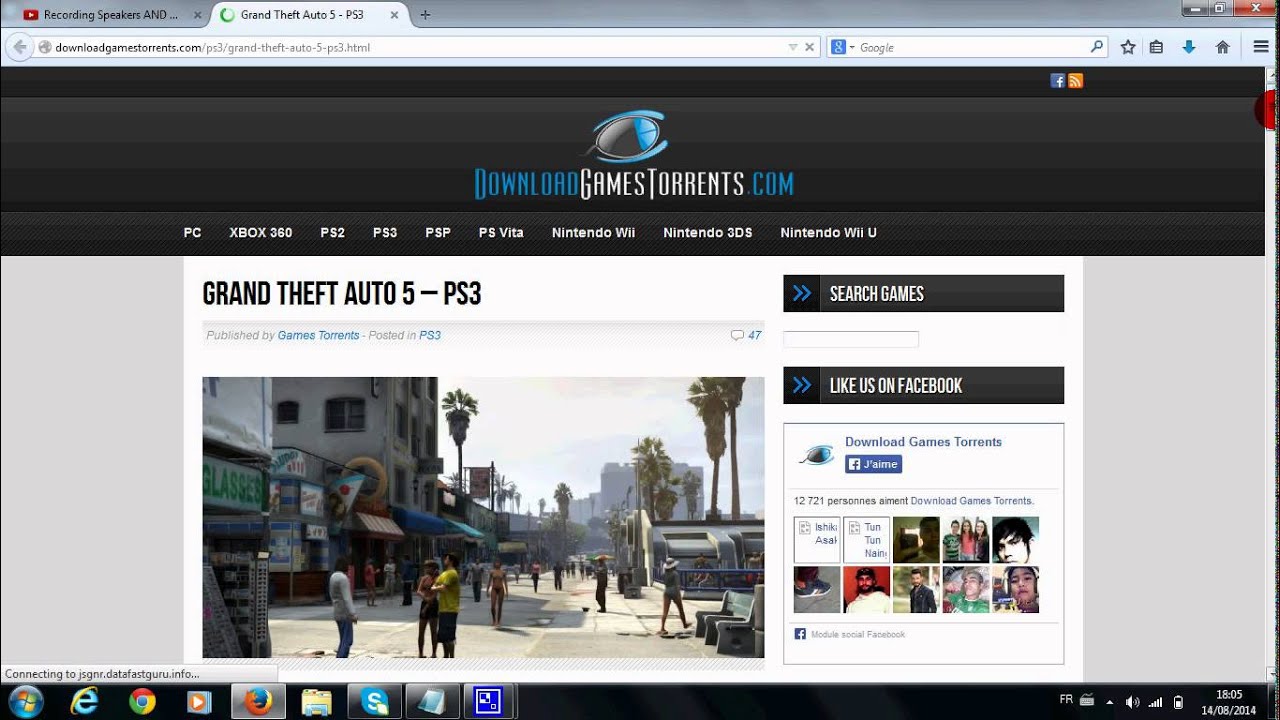Open the Ishiki Asak profile tile
Image resolution: width=1280 pixels, height=720 pixels.
tap(817, 540)
